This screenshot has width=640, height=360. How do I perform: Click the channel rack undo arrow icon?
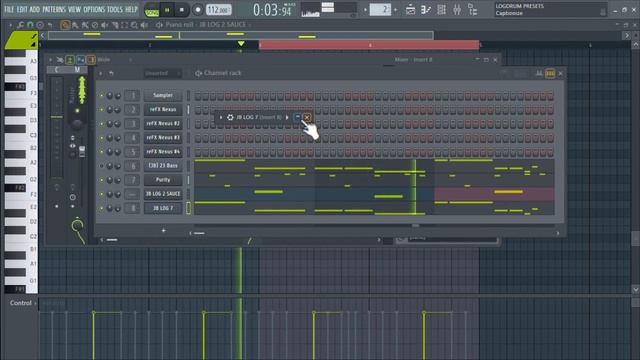pyautogui.click(x=111, y=73)
